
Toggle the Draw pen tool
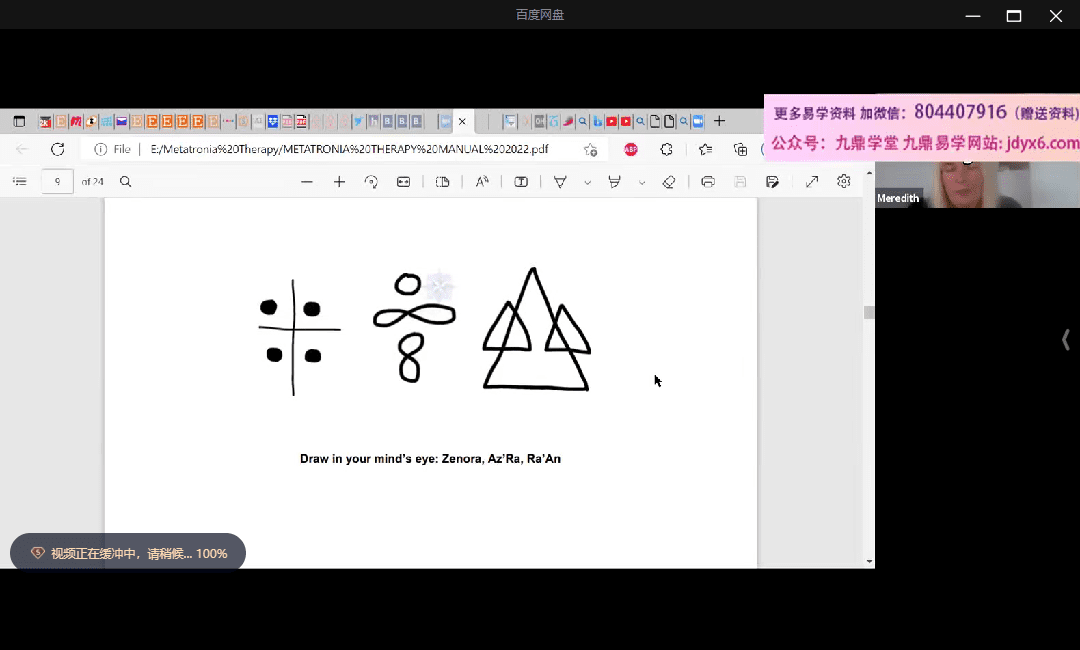pyautogui.click(x=560, y=182)
